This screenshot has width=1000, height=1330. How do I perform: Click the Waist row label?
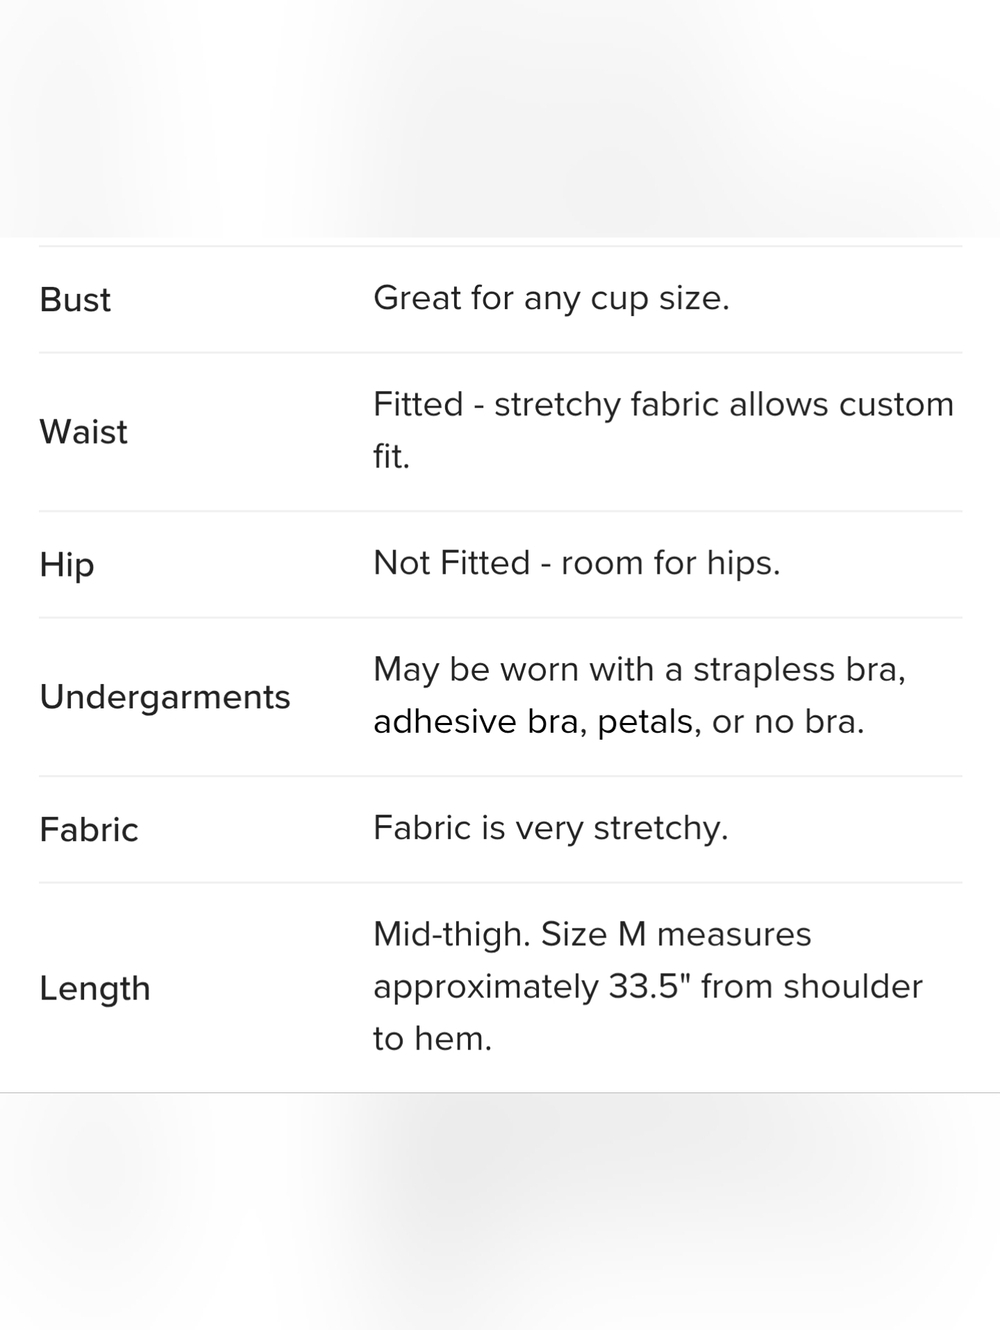(84, 432)
